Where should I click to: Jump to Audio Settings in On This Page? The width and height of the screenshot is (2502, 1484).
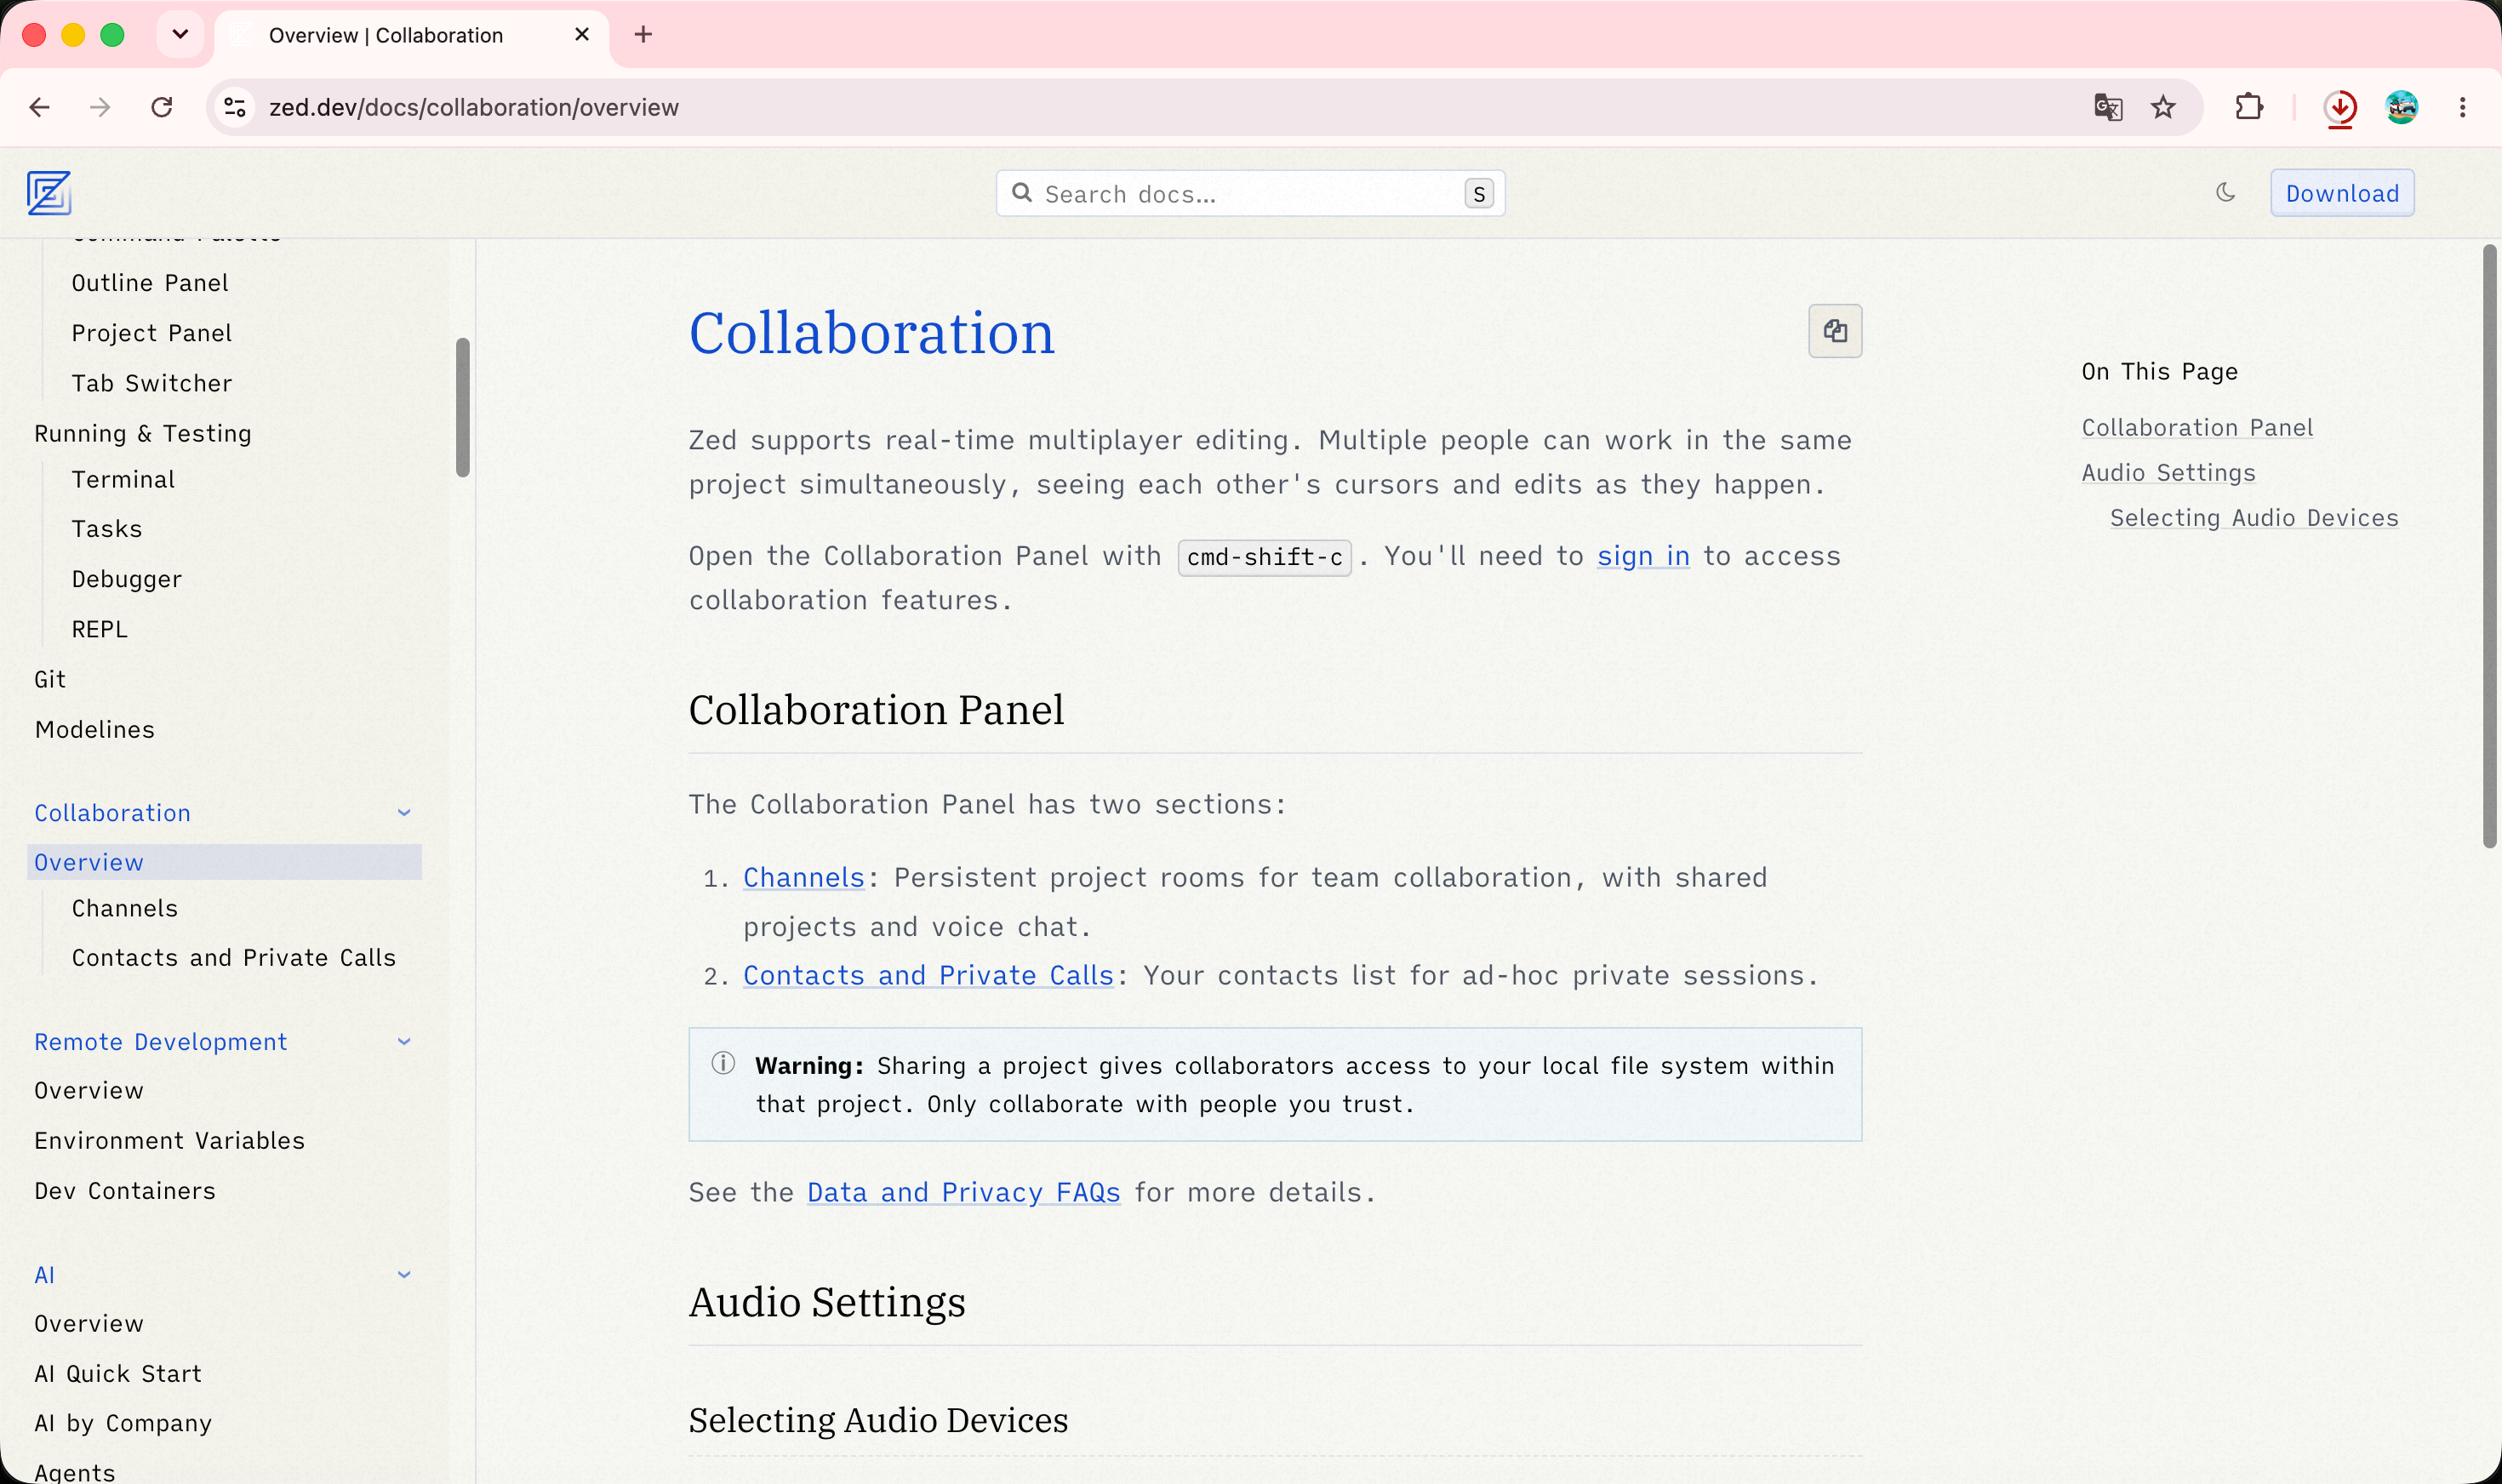(x=2169, y=473)
